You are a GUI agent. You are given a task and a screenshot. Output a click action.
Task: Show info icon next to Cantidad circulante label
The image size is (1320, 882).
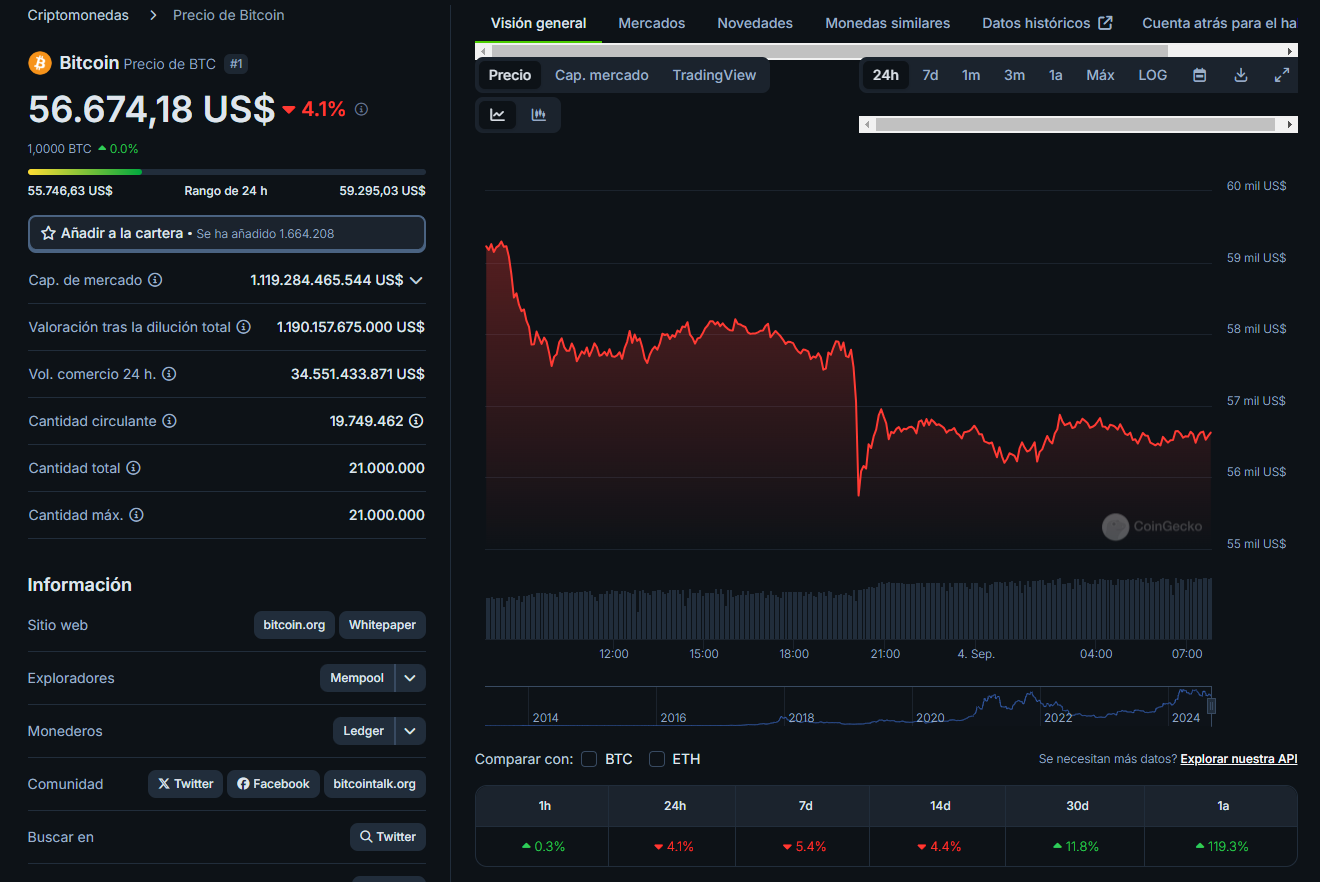click(x=169, y=421)
